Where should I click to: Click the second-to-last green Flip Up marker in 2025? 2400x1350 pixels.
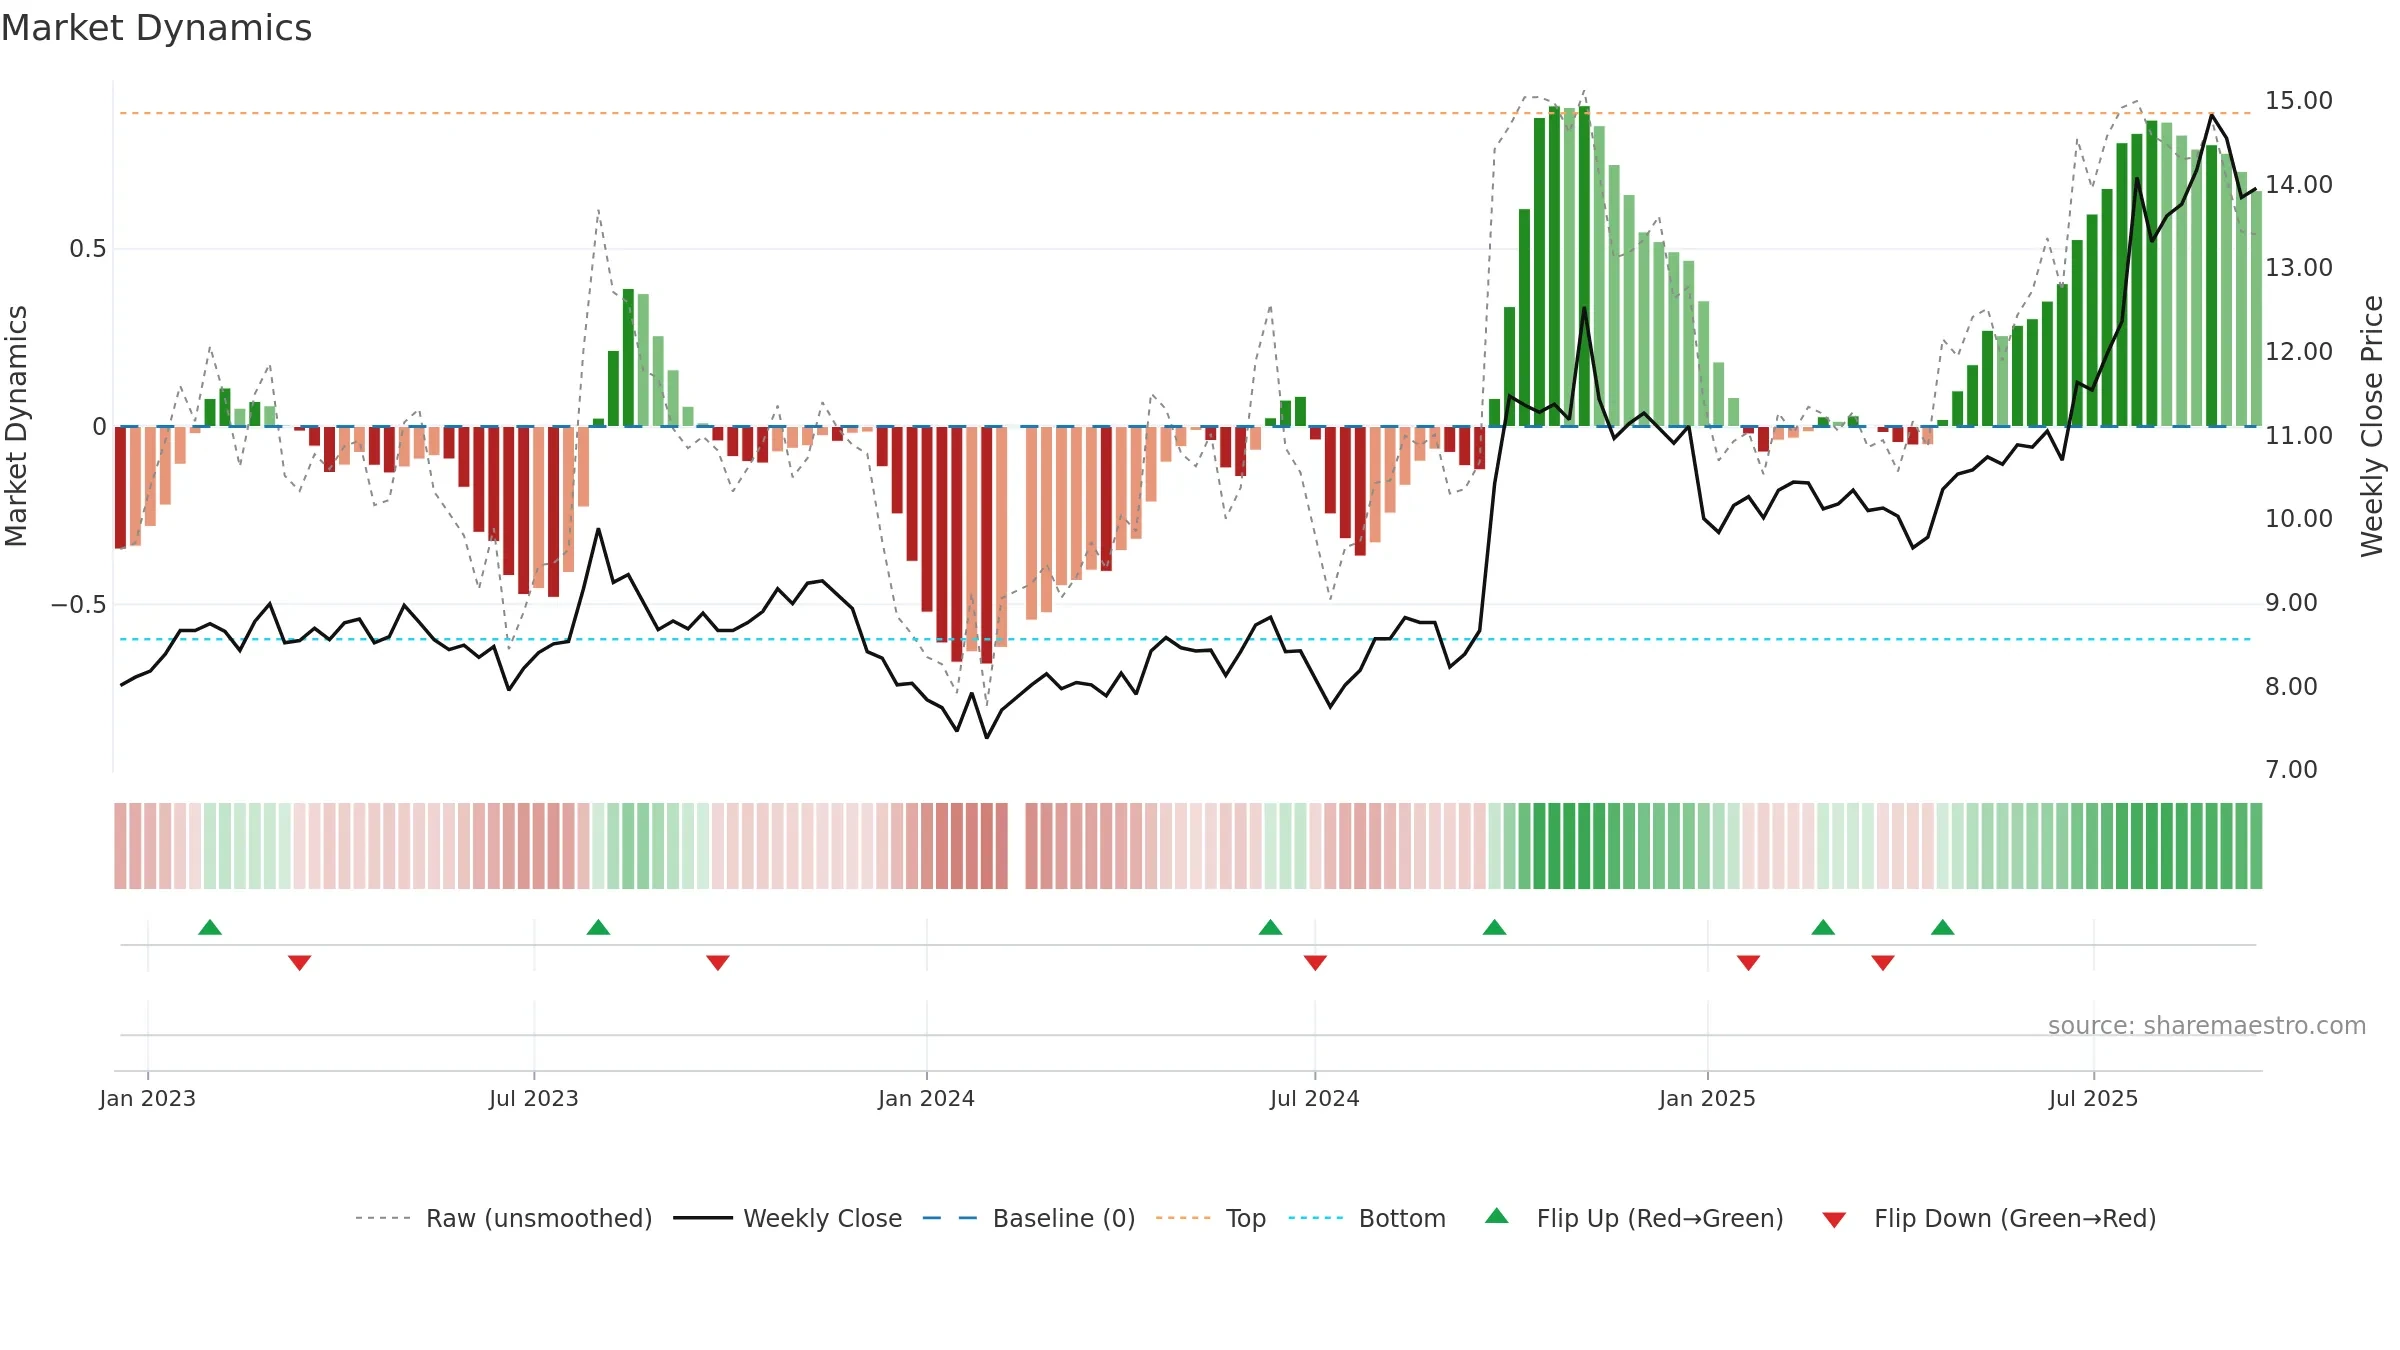click(1823, 927)
